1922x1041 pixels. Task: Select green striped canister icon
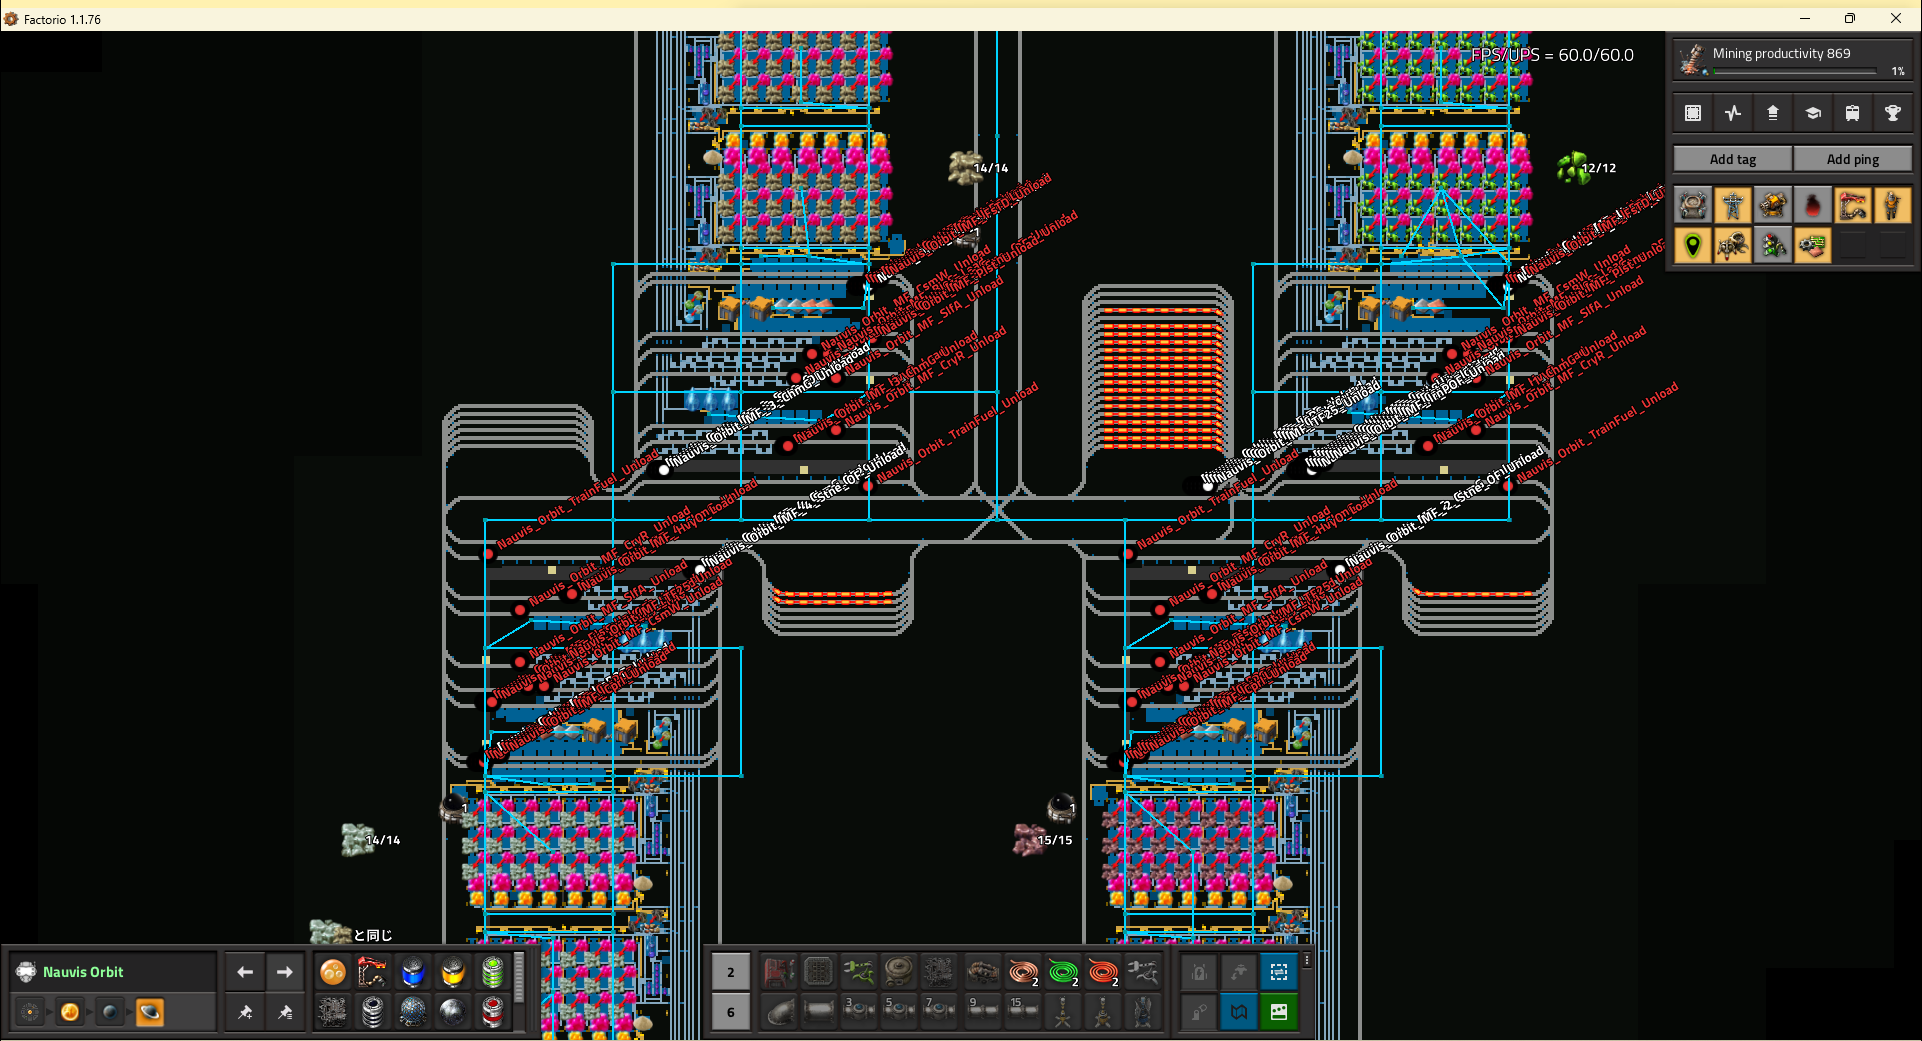click(x=493, y=972)
